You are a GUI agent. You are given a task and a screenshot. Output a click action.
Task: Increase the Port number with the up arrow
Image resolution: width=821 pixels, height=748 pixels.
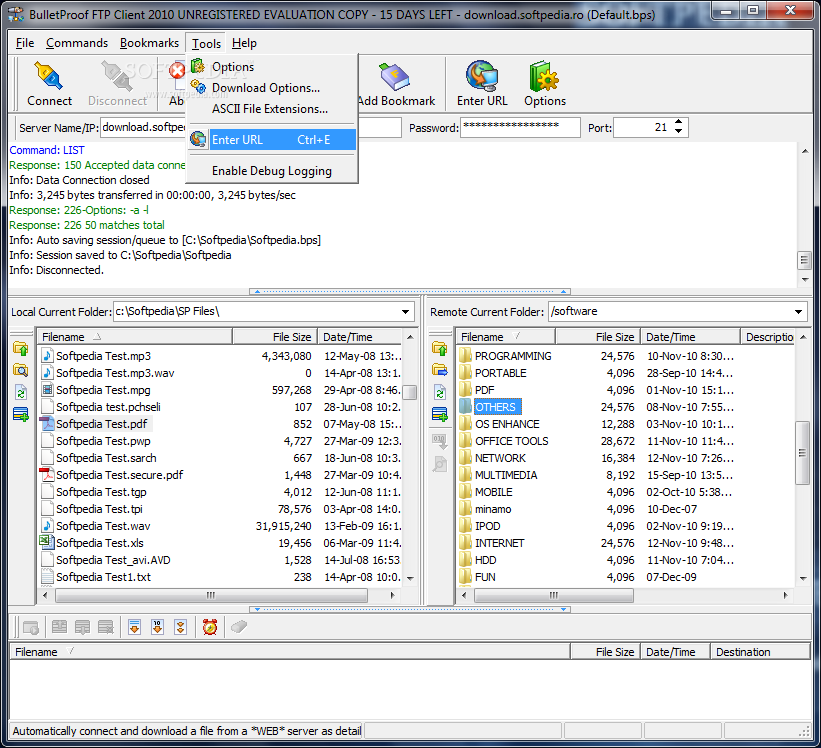click(679, 122)
